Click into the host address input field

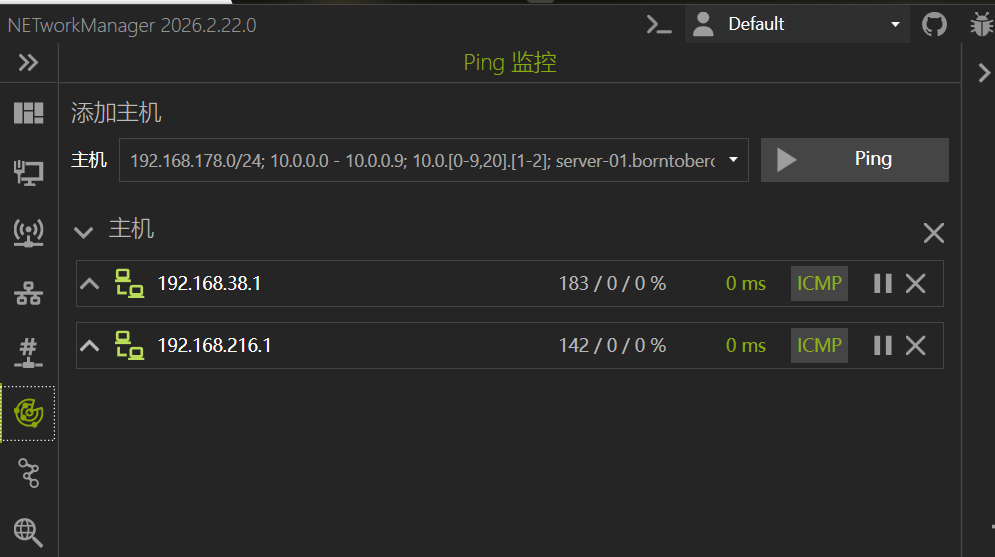point(420,160)
